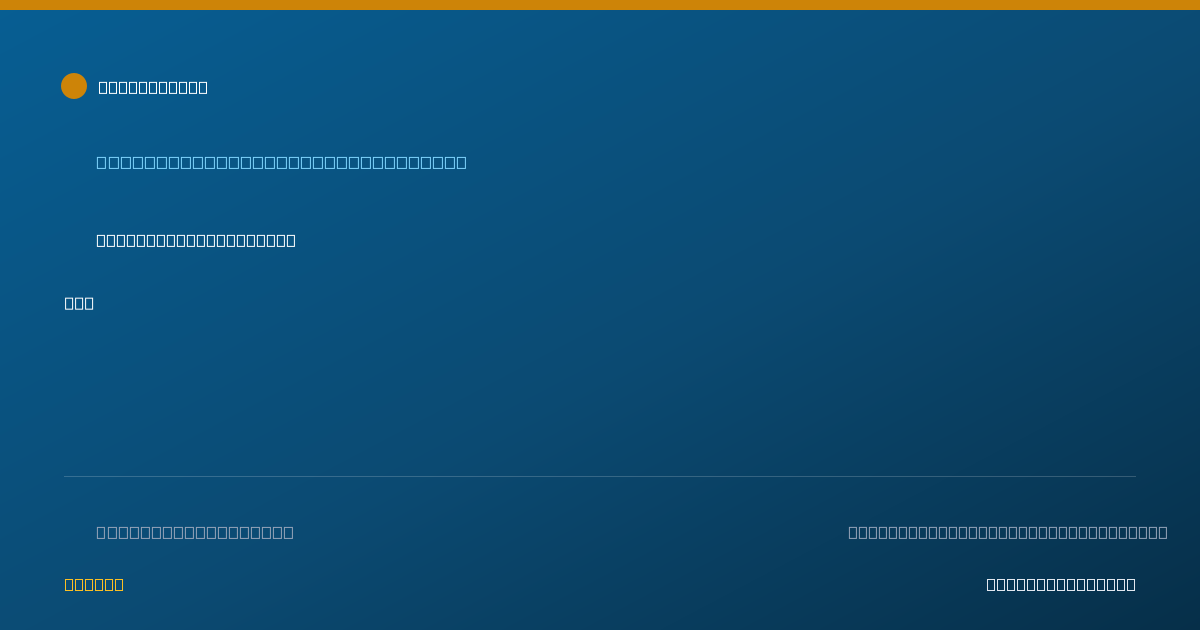Screen dimensions: 1200x630
Task: Select the short three-character white label
Action: coord(79,303)
